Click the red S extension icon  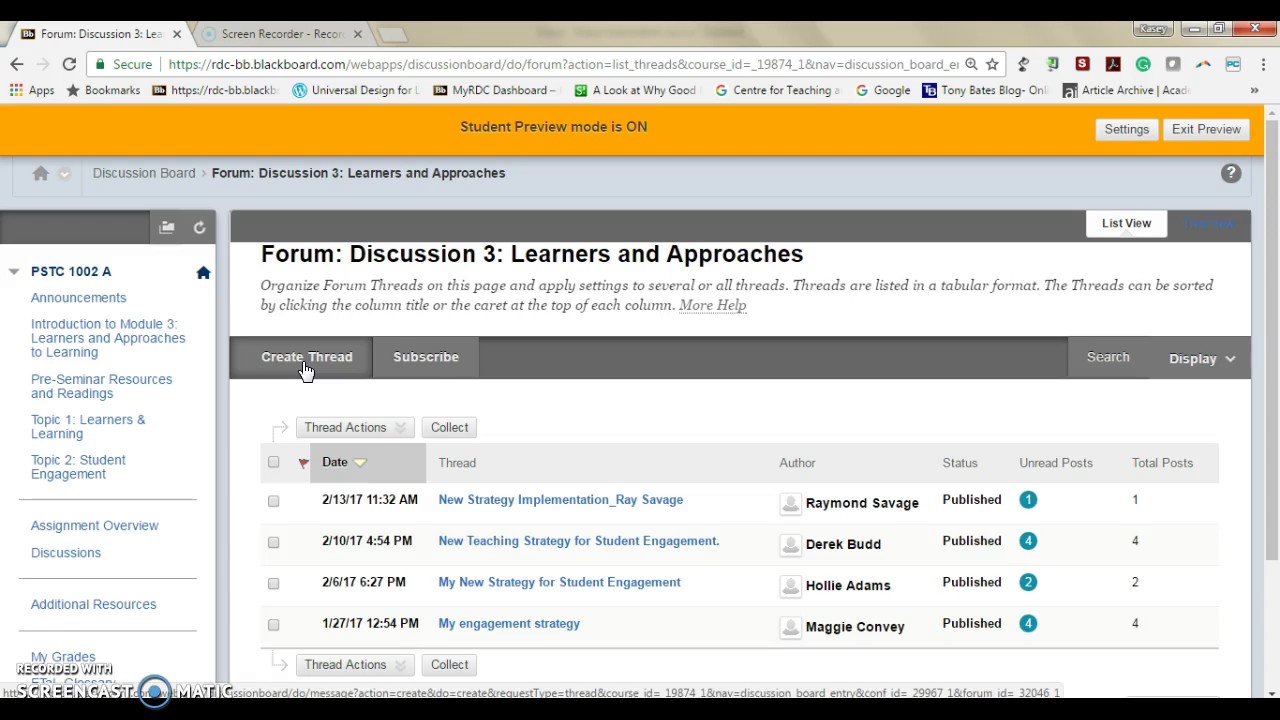coord(1082,64)
